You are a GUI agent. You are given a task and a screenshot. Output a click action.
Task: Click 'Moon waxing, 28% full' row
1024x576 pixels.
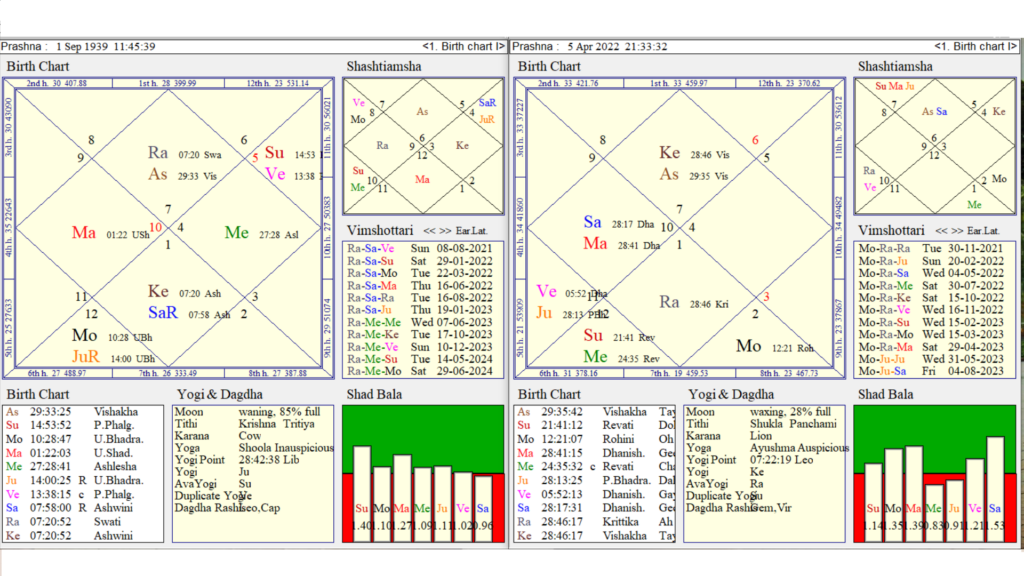tap(764, 412)
